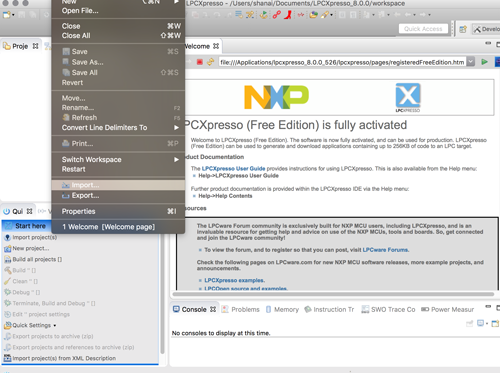Image resolution: width=500 pixels, height=373 pixels.
Task: Expand the Quick Settings dropdown
Action: point(55,326)
